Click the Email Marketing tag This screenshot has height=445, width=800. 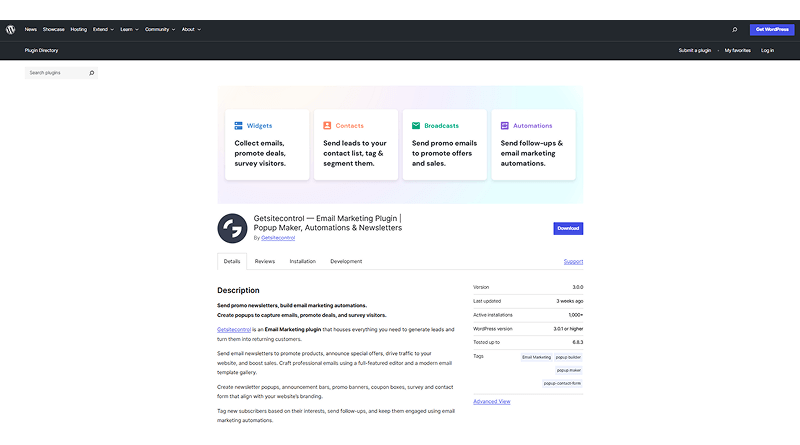coord(536,357)
